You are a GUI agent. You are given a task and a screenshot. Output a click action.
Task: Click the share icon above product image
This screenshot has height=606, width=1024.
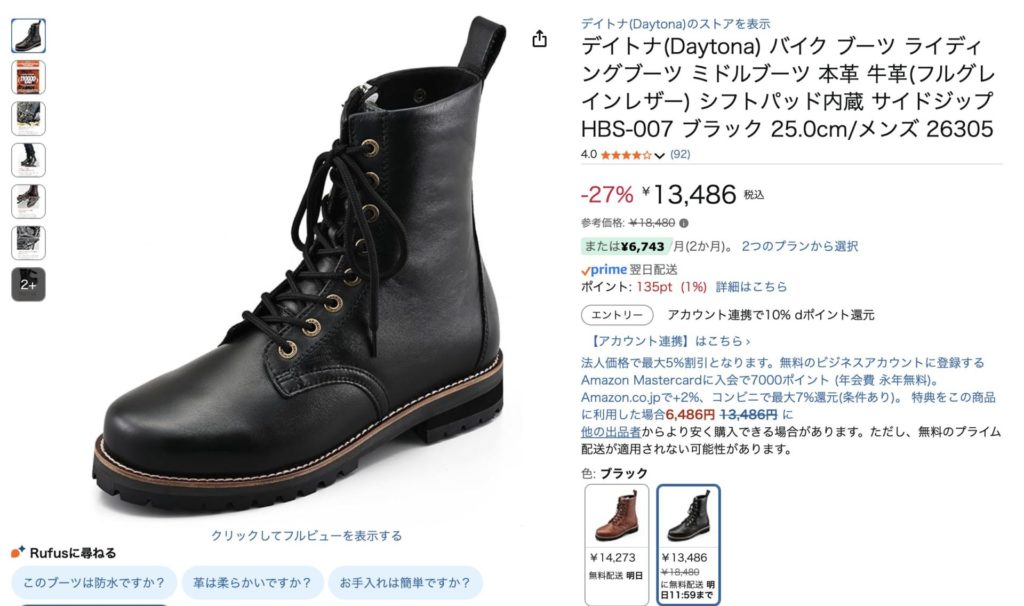point(539,39)
